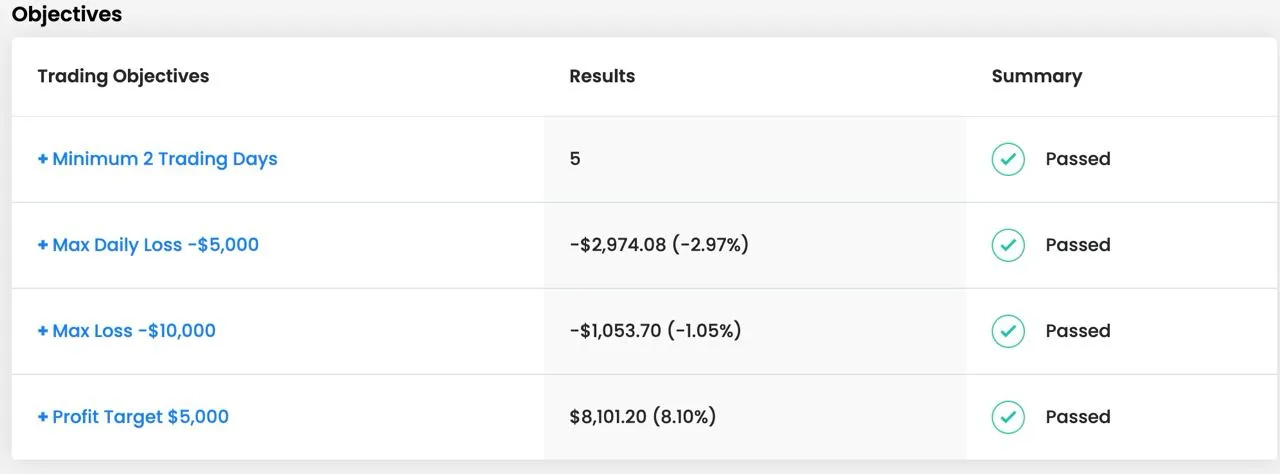Select the trading days result value 5

575,159
